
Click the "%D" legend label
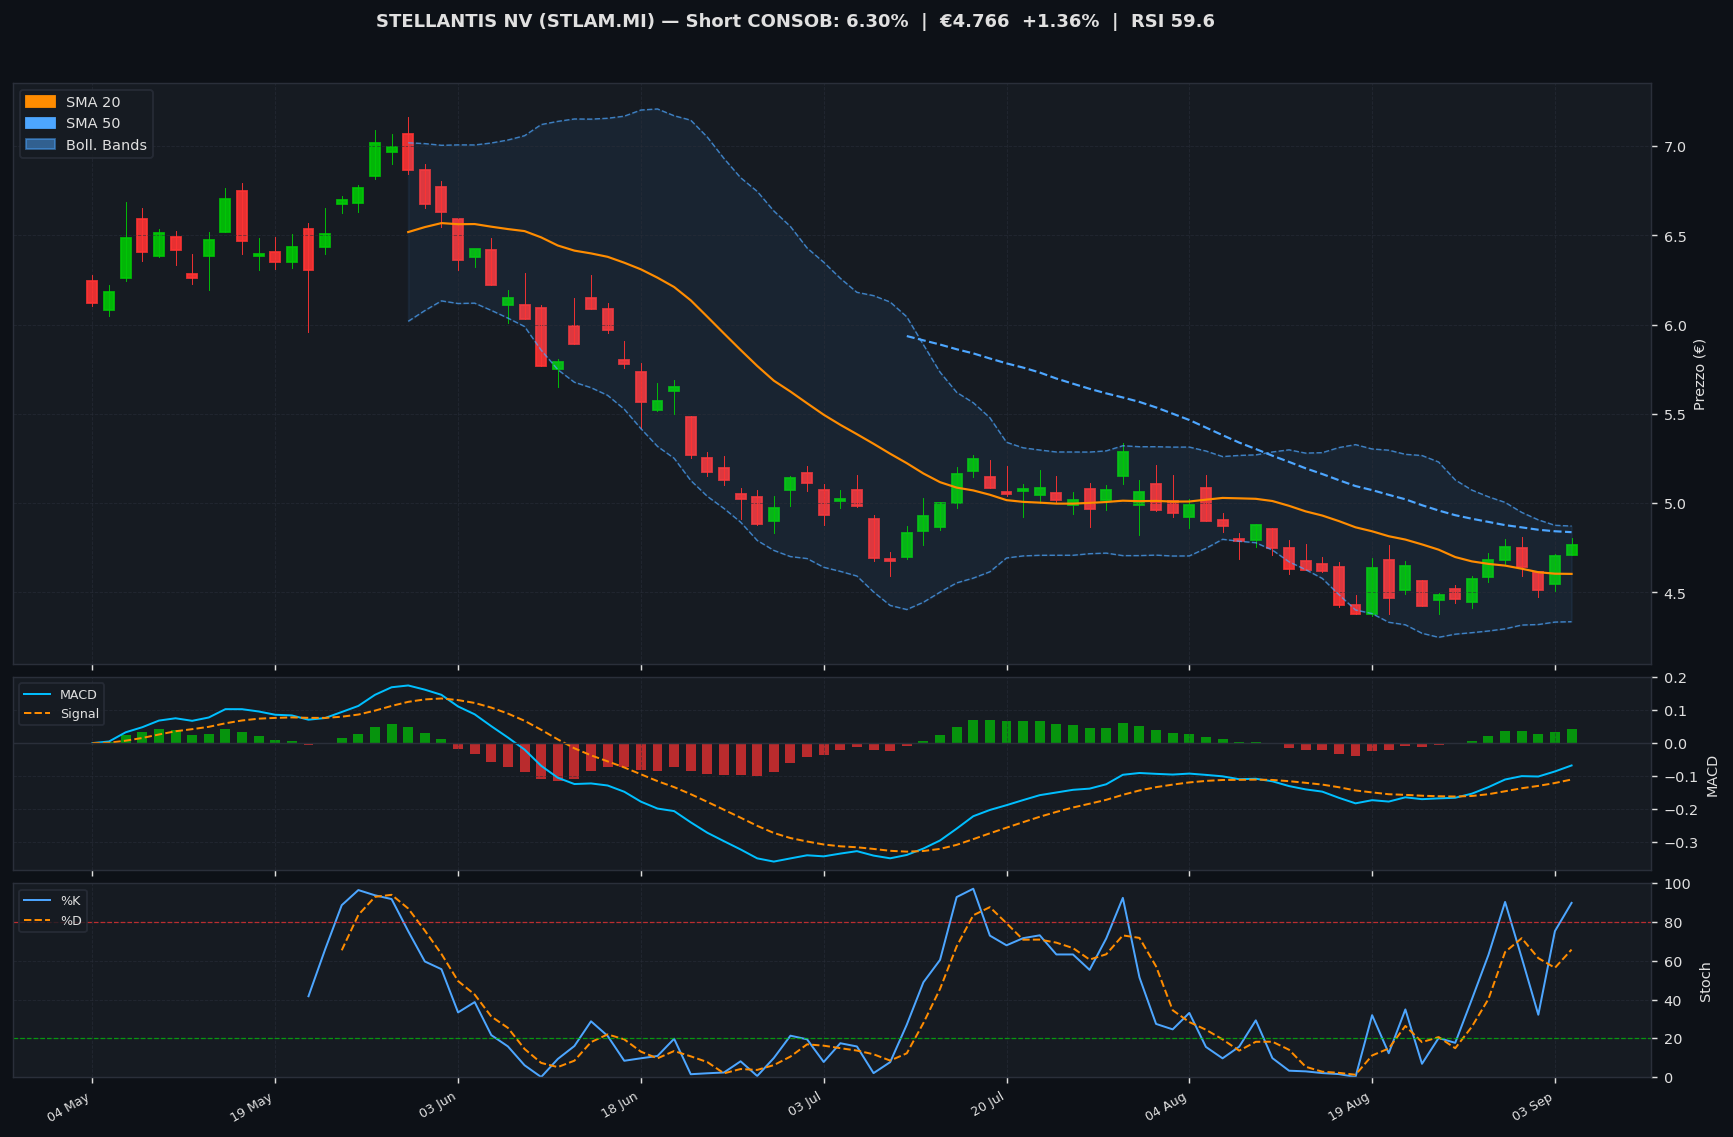coord(71,920)
